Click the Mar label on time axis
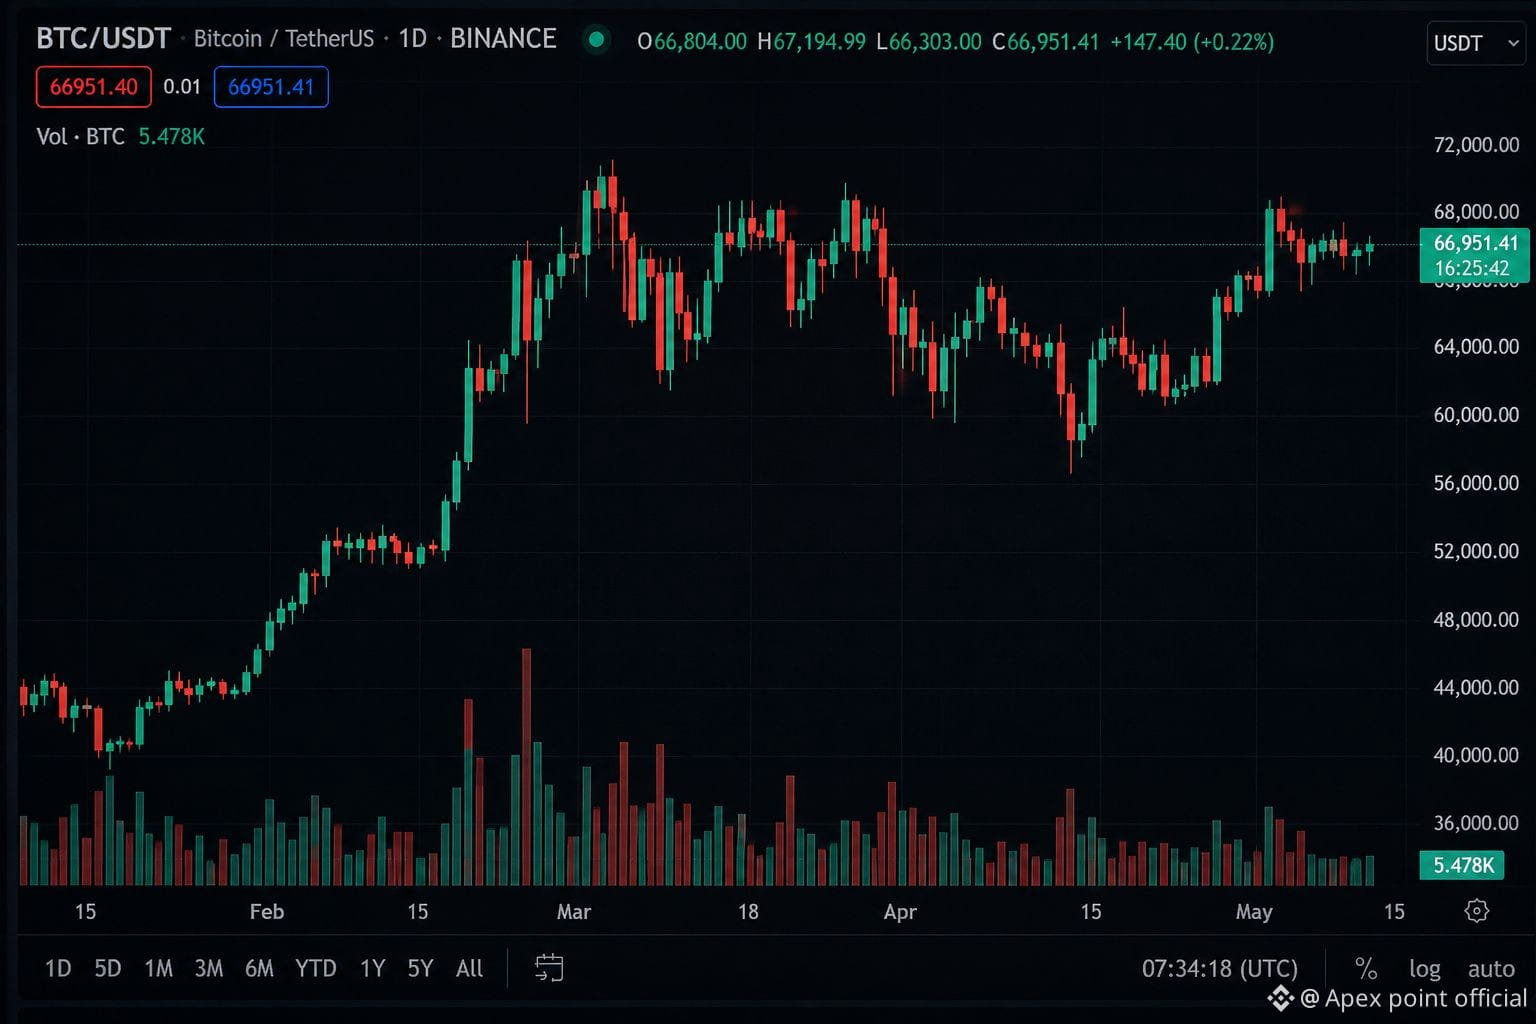Screen dimensions: 1536x1024 click(574, 912)
